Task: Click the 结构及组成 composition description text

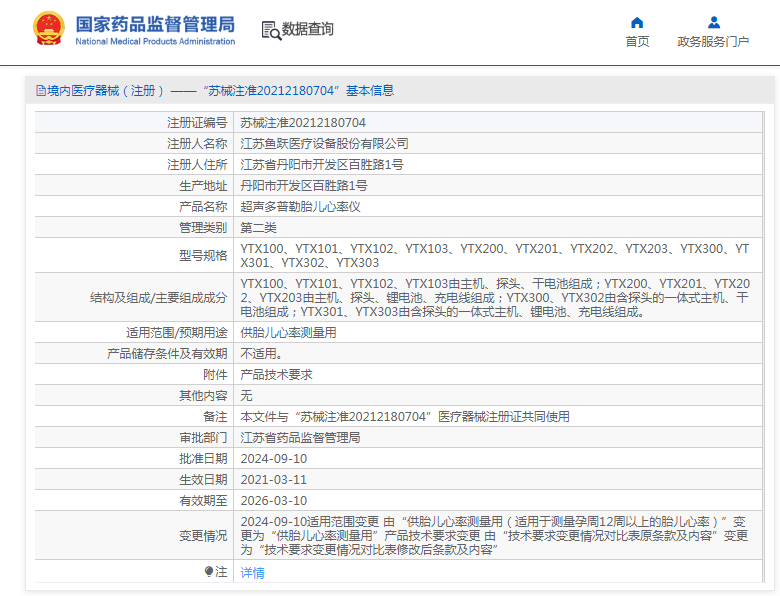Action: [495, 298]
